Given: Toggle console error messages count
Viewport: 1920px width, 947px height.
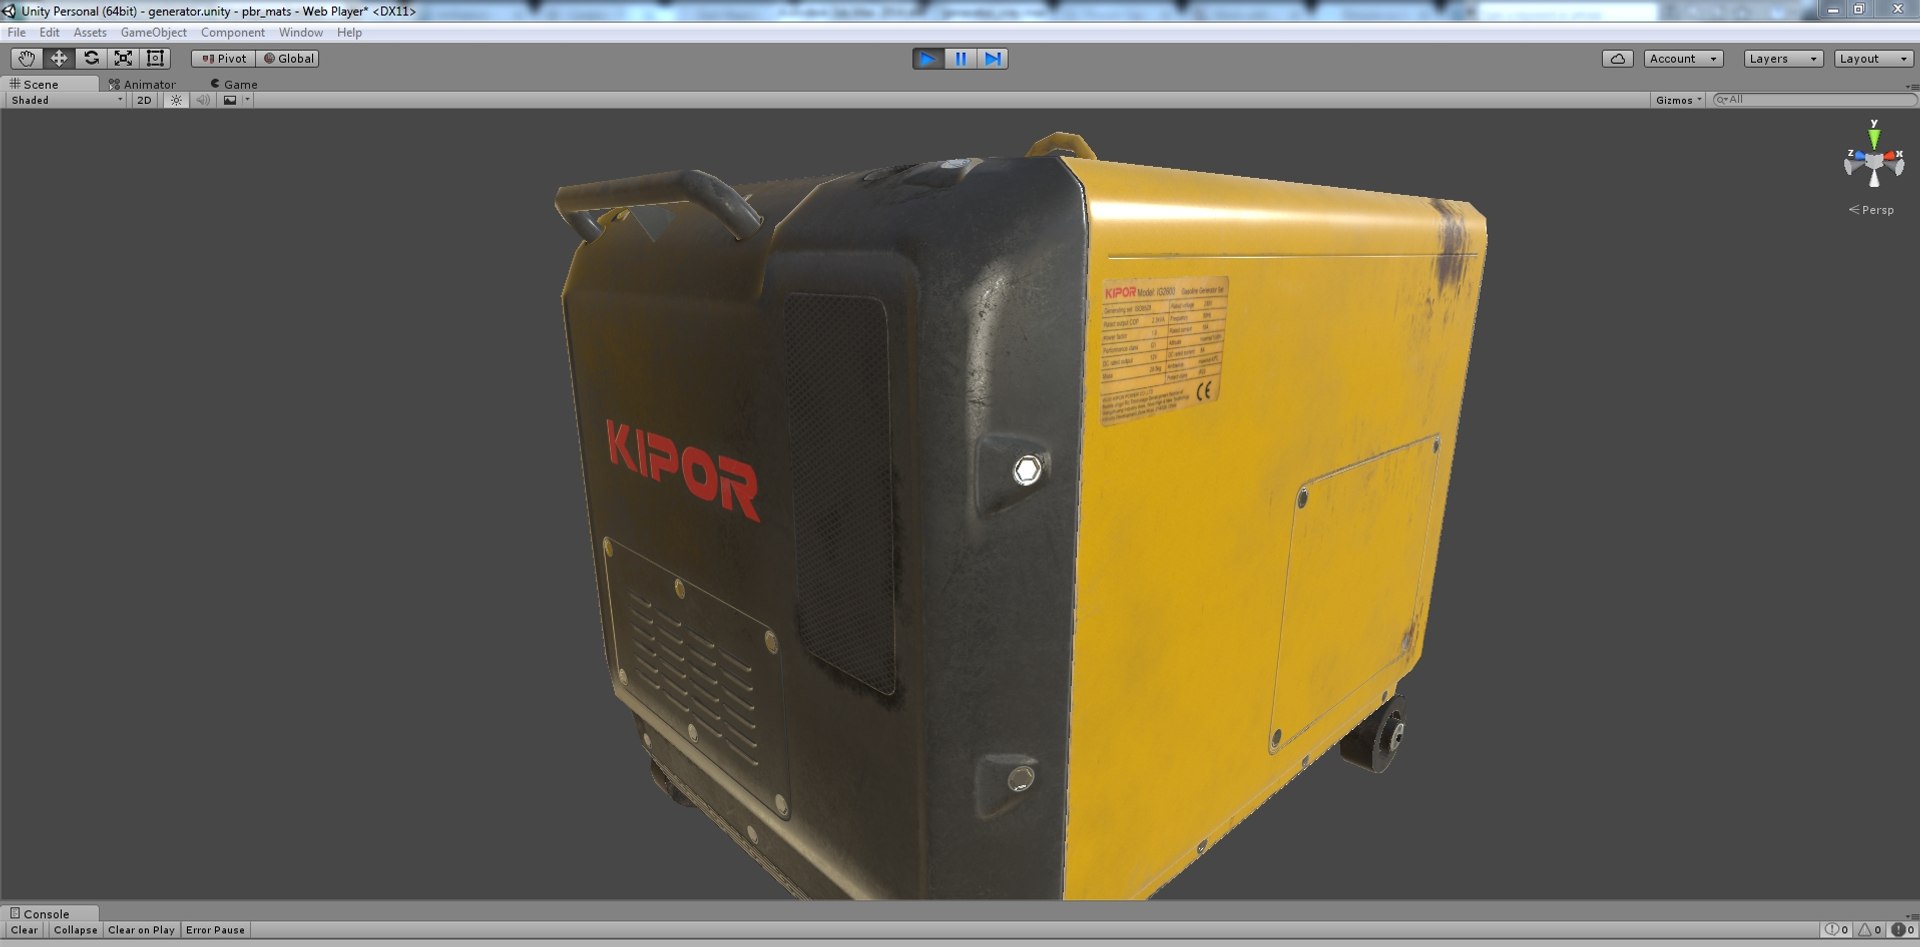Looking at the screenshot, I should [1902, 930].
